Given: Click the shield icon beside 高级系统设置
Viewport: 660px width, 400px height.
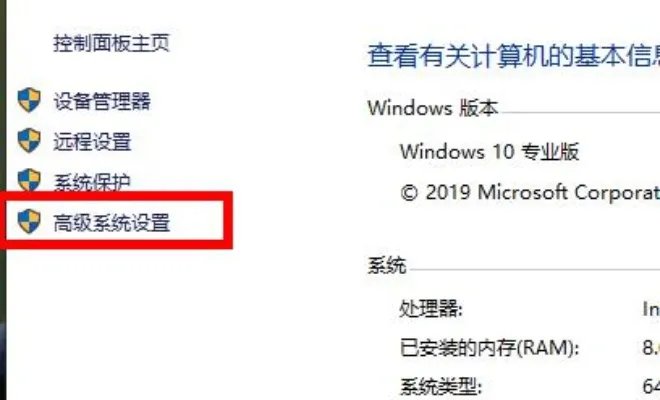Looking at the screenshot, I should 29,221.
